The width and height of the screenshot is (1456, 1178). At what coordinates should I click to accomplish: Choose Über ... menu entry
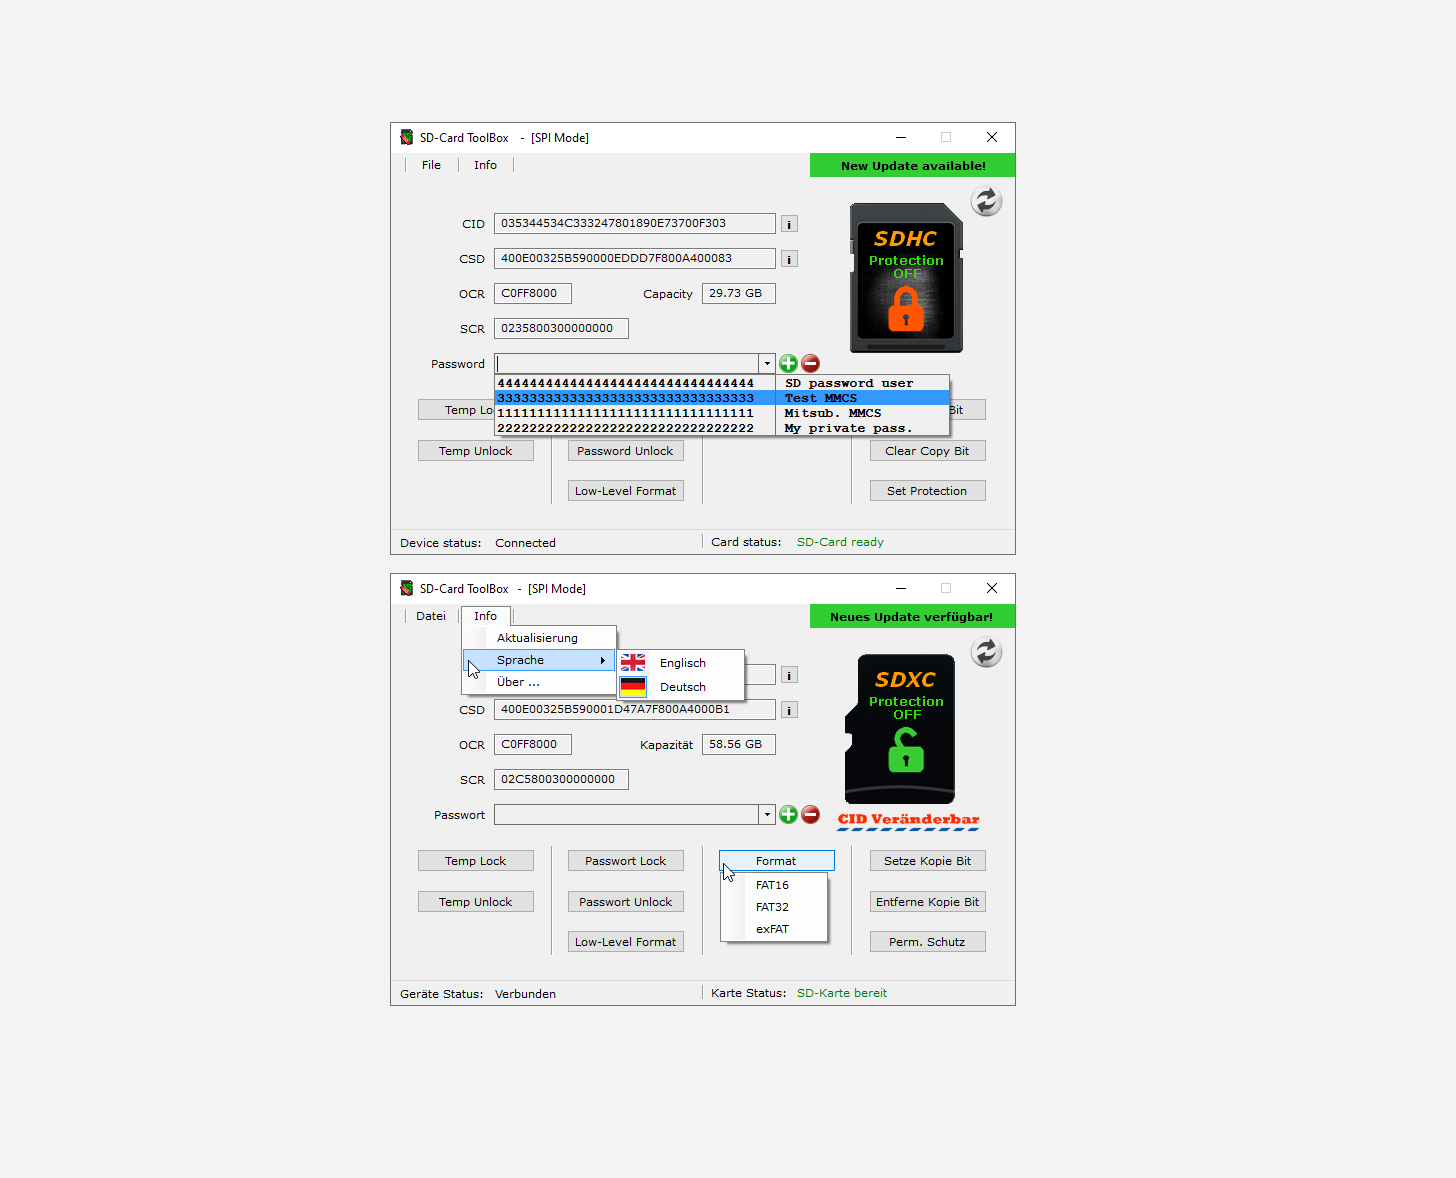539,682
